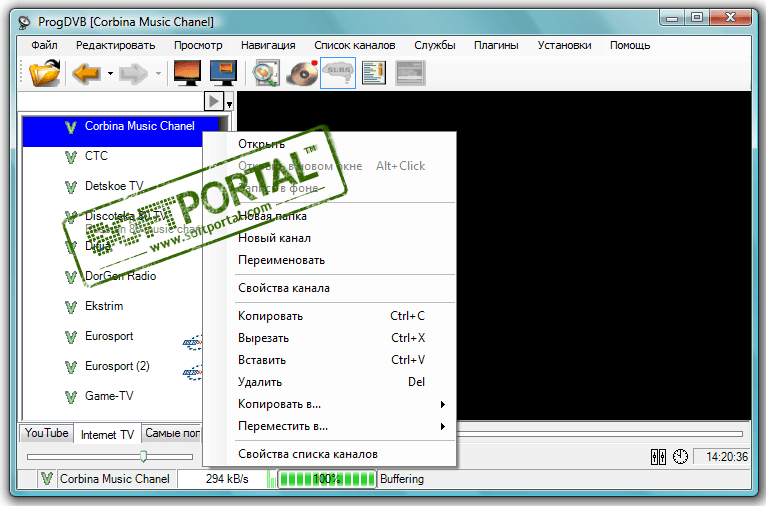Open the Файл menu
The height and width of the screenshot is (506, 766).
click(44, 45)
